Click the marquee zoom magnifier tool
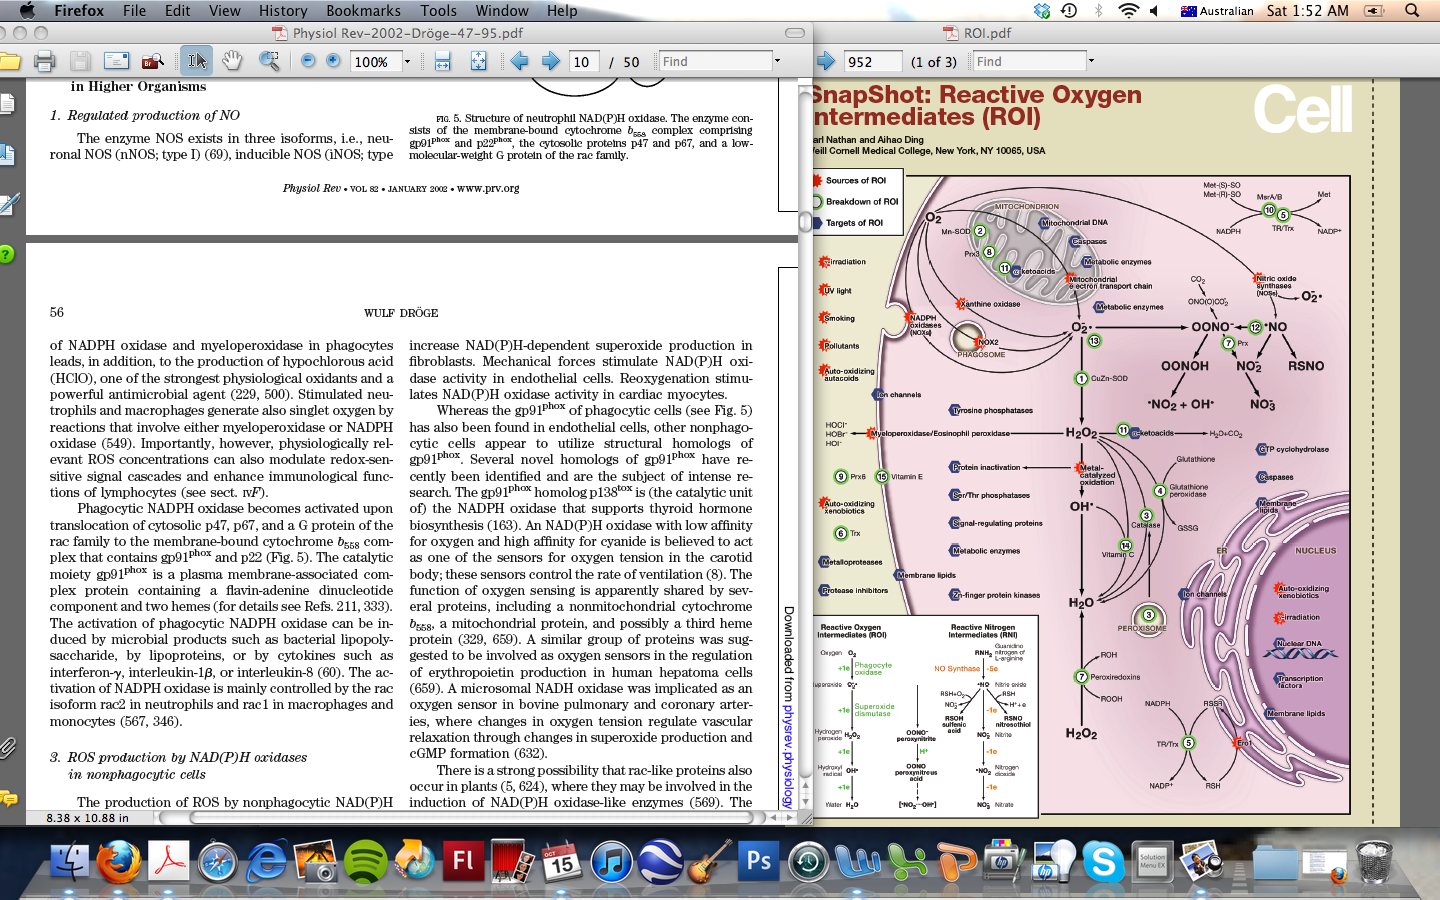1440x900 pixels. [x=269, y=62]
